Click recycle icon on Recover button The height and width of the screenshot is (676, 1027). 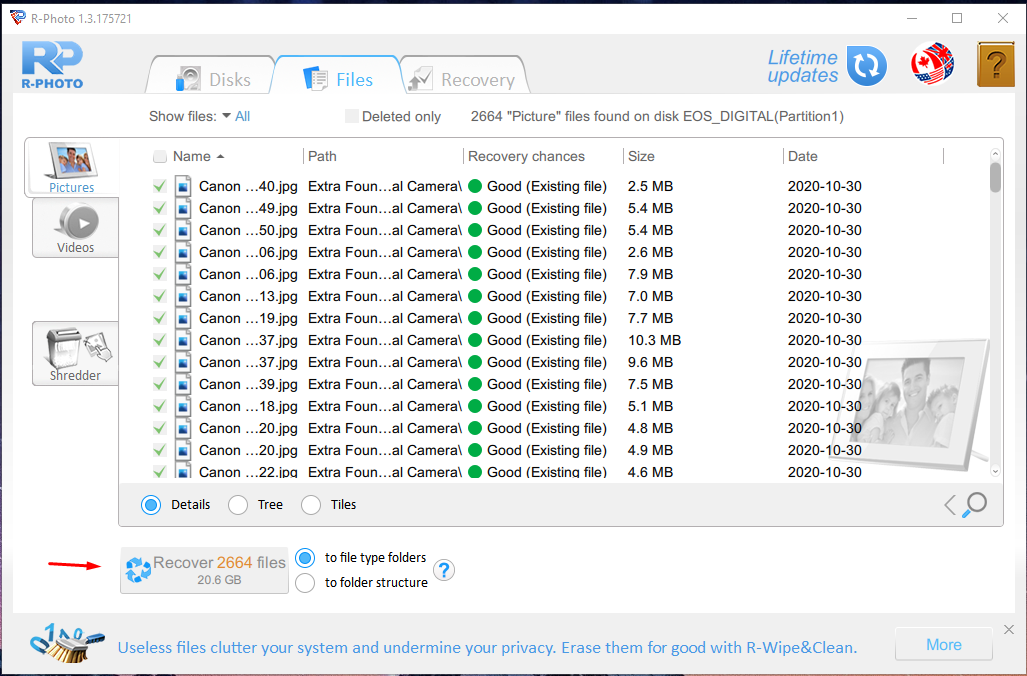coord(138,570)
